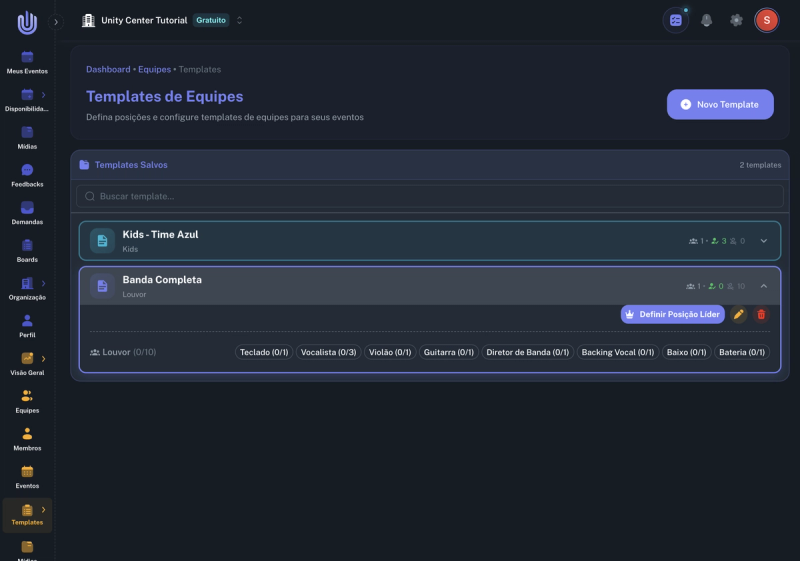Expand the Kids - Time Azul template chevron

[x=763, y=241]
